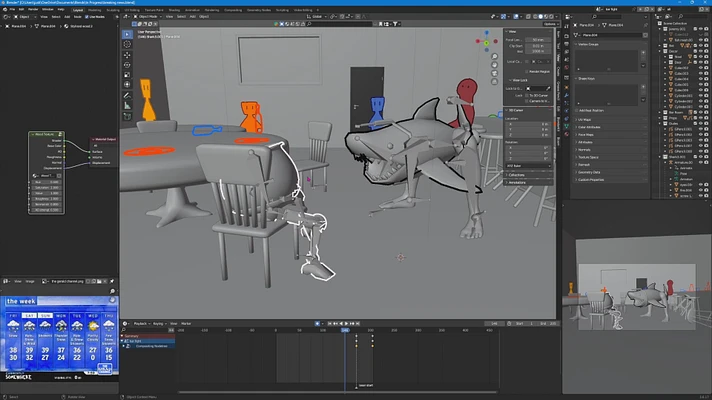Viewport: 712px width, 400px height.
Task: Open the Render menu
Action: click(33, 9)
